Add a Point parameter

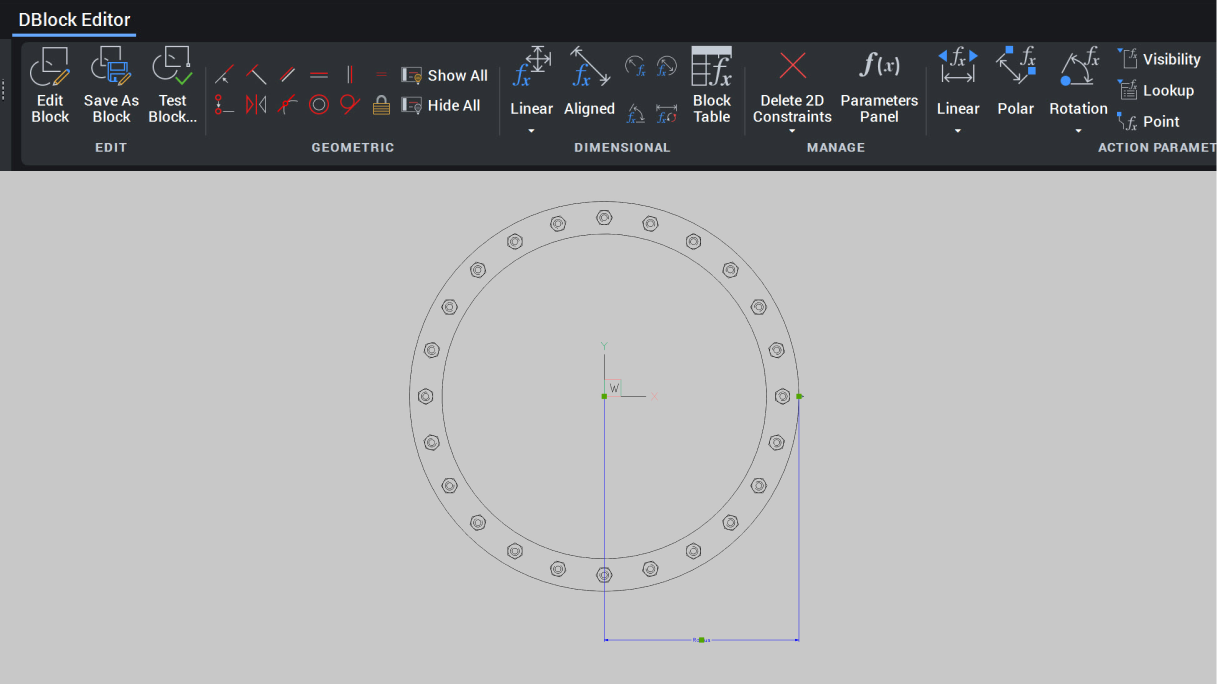1149,121
